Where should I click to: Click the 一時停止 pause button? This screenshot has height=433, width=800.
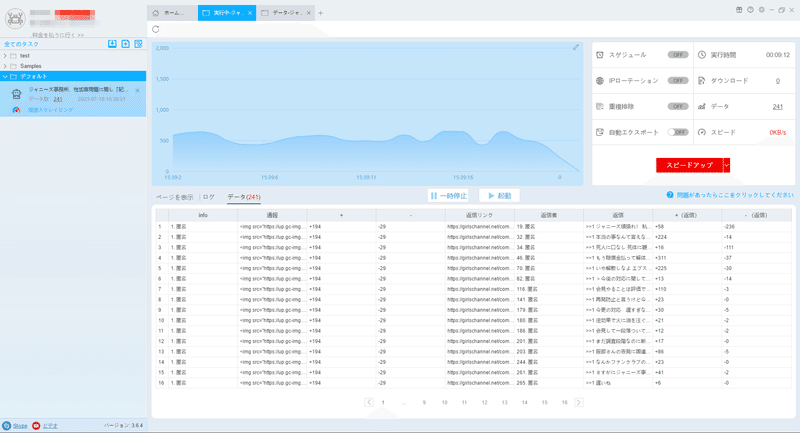(448, 196)
